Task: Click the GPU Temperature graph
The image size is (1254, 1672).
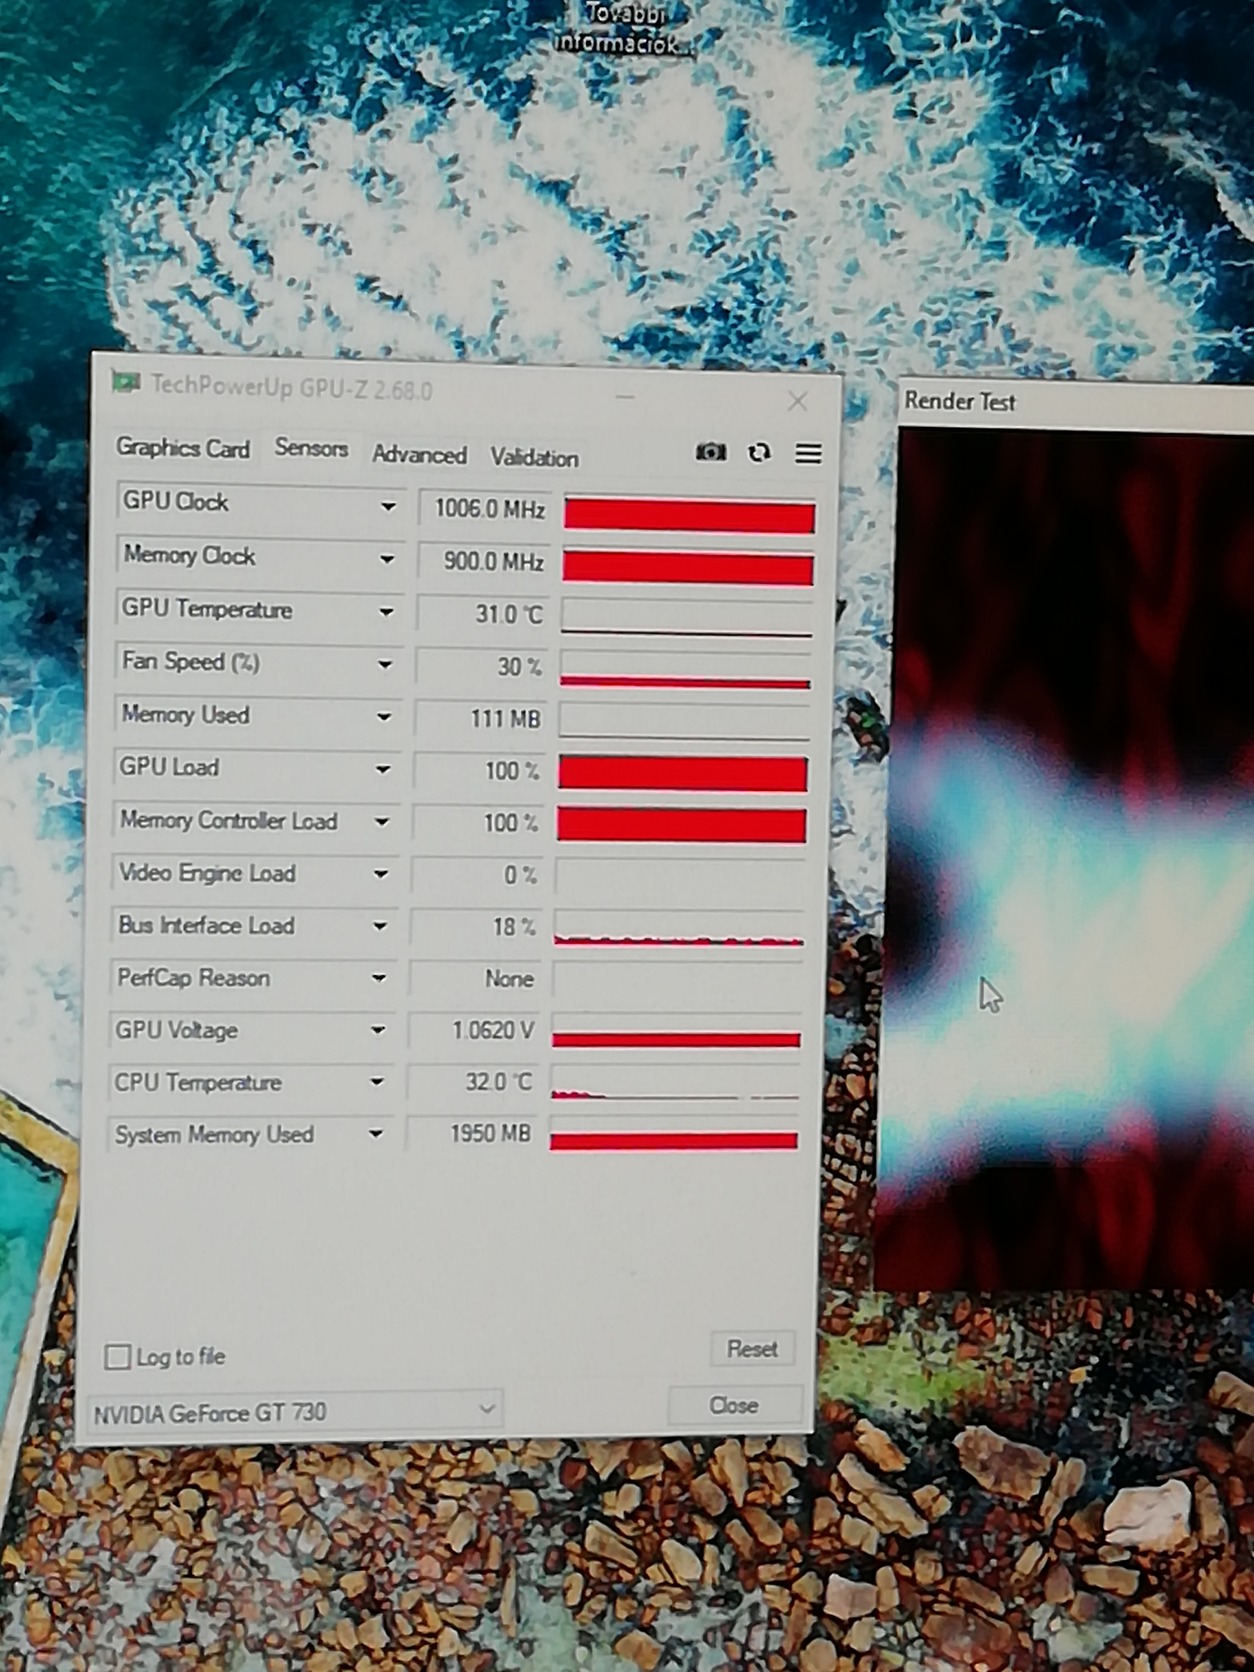Action: (686, 619)
